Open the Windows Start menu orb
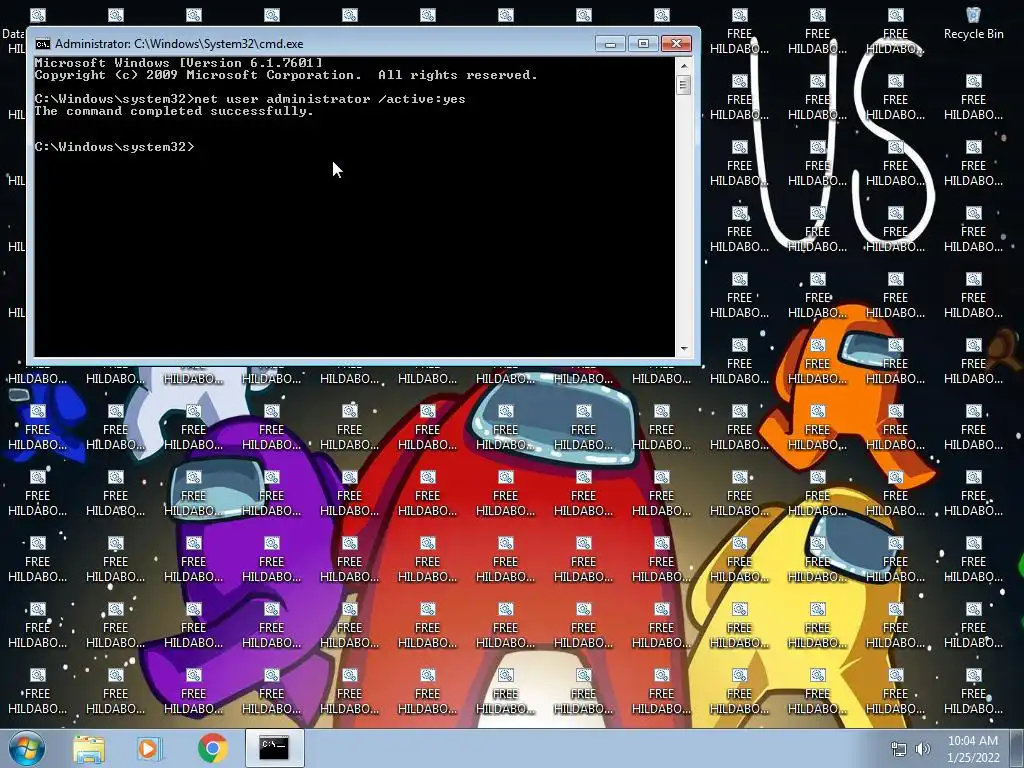Screen dimensions: 1024x768 coord(27,748)
